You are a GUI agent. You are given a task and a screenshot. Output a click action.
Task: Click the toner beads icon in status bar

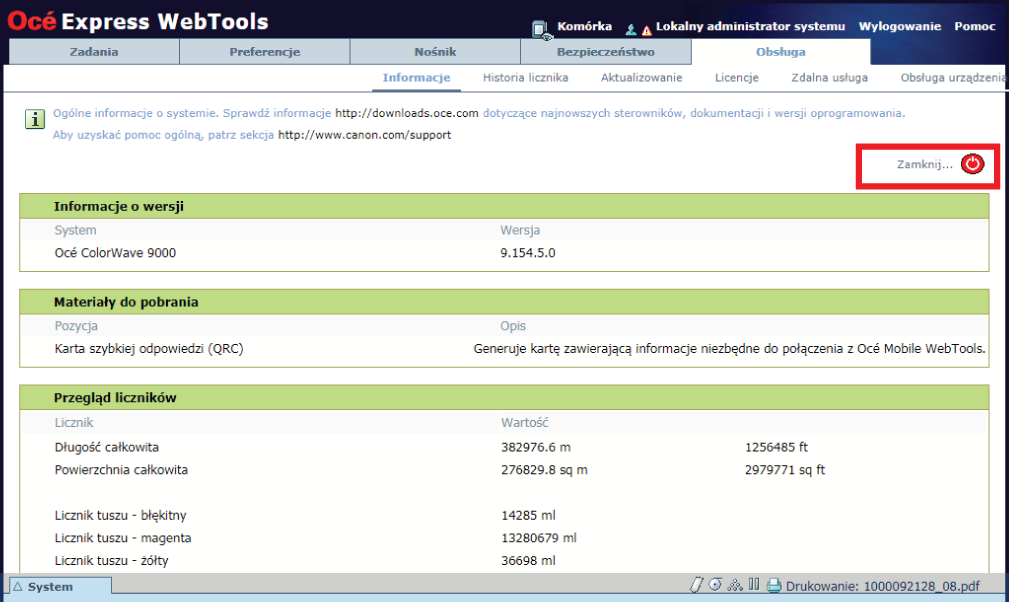tap(735, 585)
